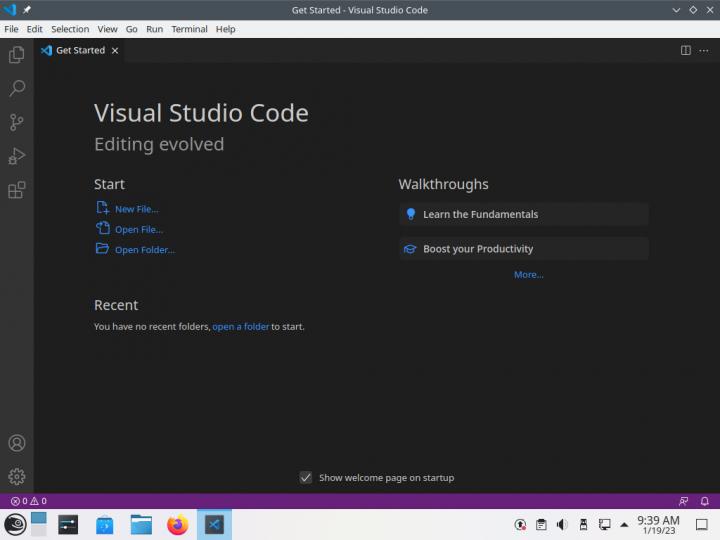720x540 pixels.
Task: Launch Firefox from the taskbar
Action: pyautogui.click(x=177, y=524)
